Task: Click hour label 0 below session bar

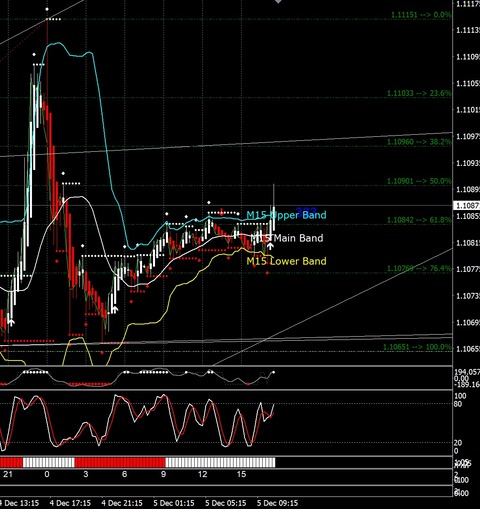Action: [x=47, y=474]
